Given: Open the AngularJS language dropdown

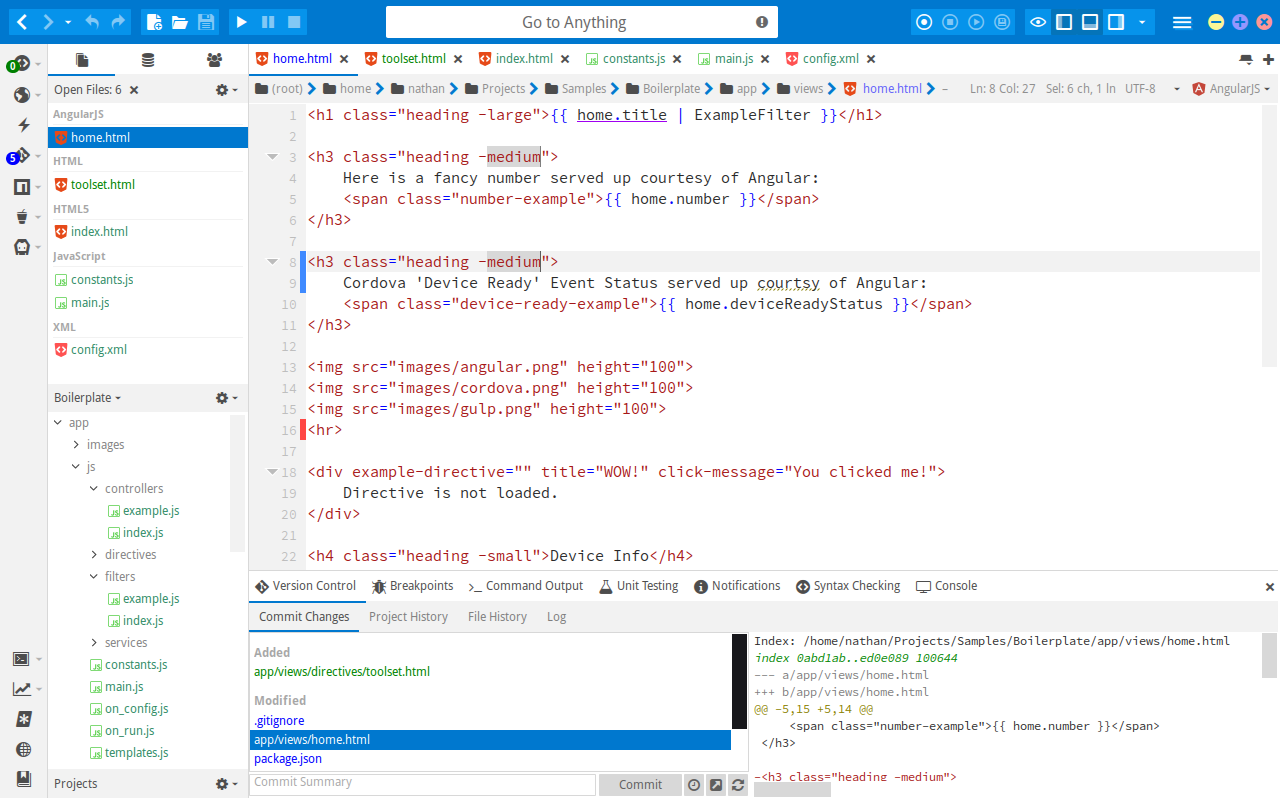Looking at the screenshot, I should pyautogui.click(x=1229, y=88).
